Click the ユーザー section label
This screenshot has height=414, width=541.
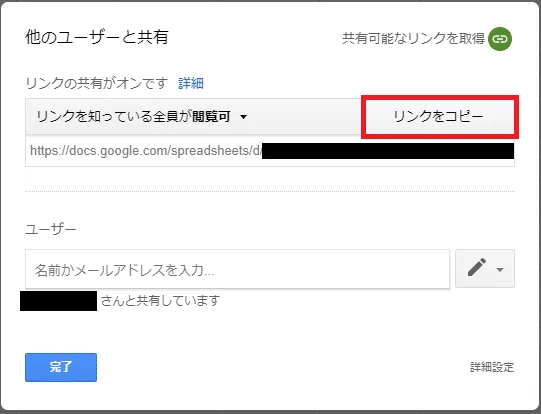coord(51,229)
